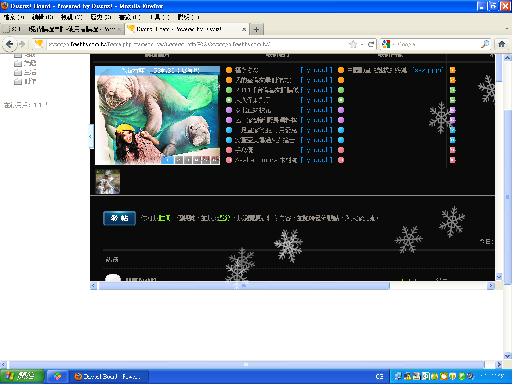Viewport: 521px width, 386px height.
Task: Click the forum frame's horizontal scrollbar thumb
Action: click(244, 286)
